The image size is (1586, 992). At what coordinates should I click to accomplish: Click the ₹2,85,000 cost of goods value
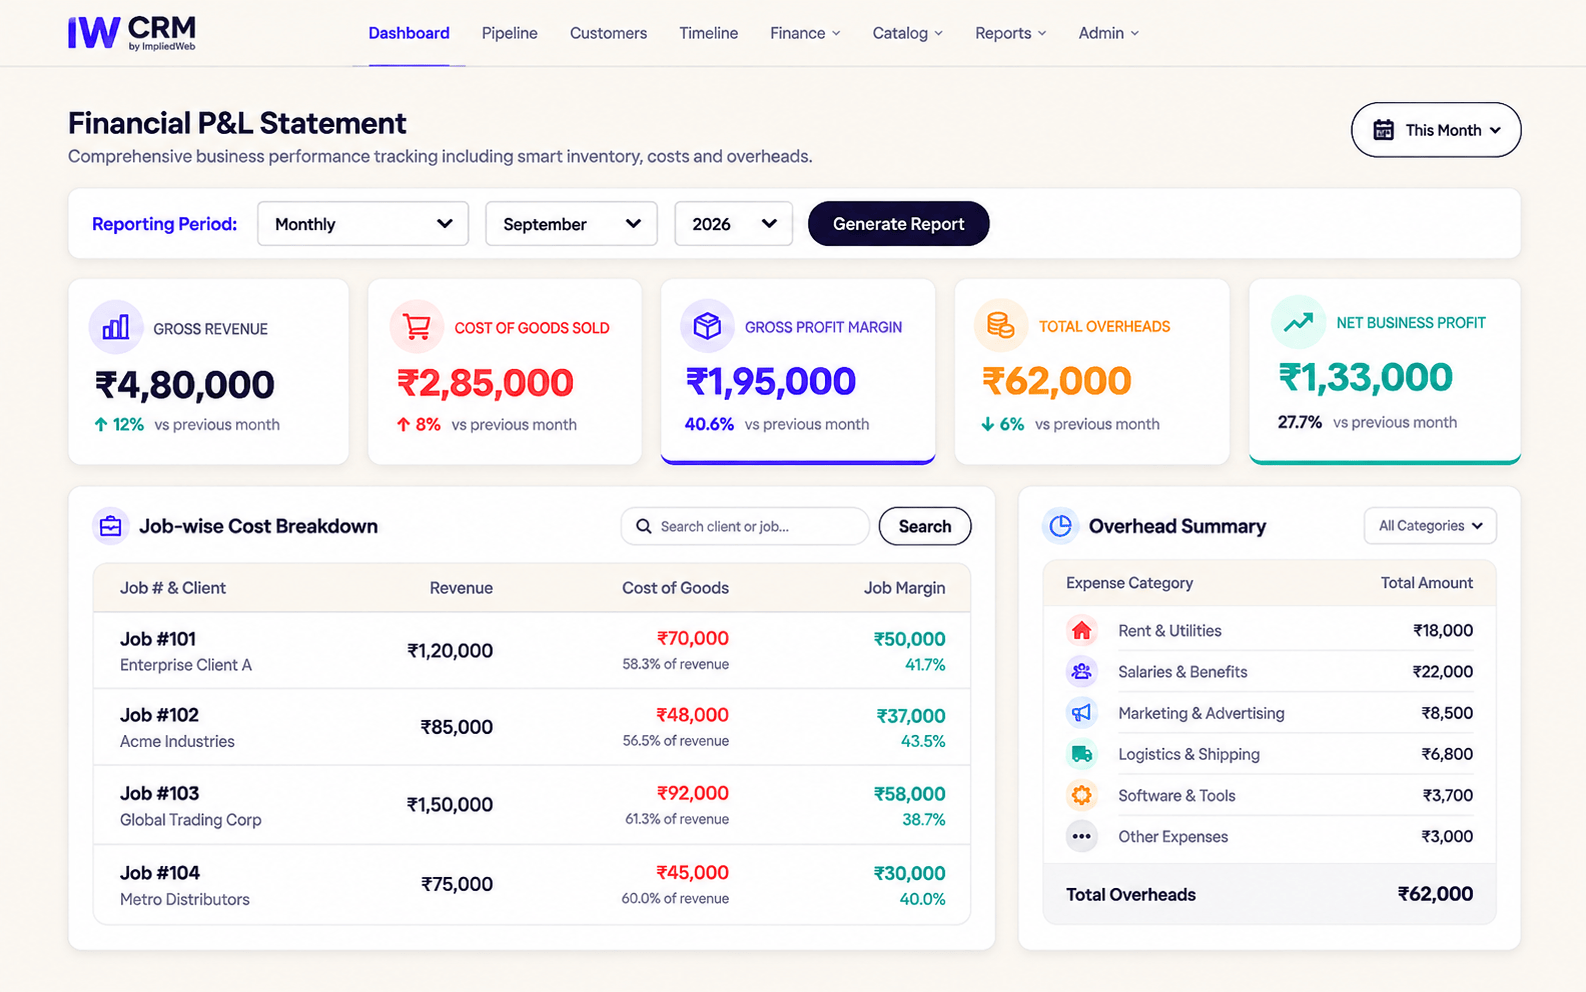click(485, 383)
